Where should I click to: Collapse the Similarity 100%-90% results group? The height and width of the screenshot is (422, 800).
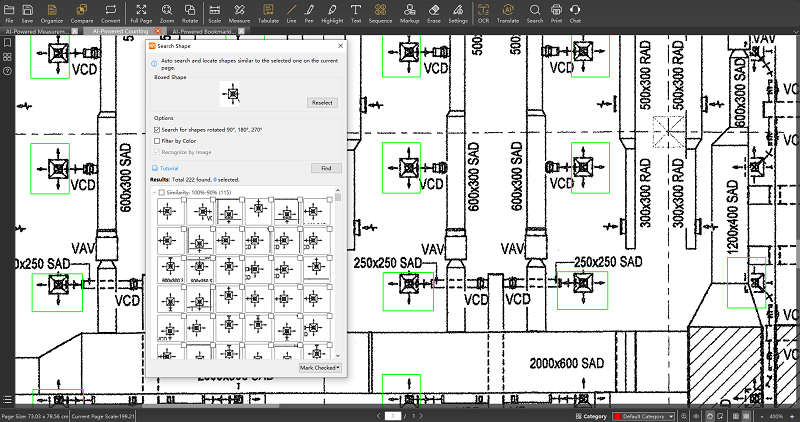(153, 192)
